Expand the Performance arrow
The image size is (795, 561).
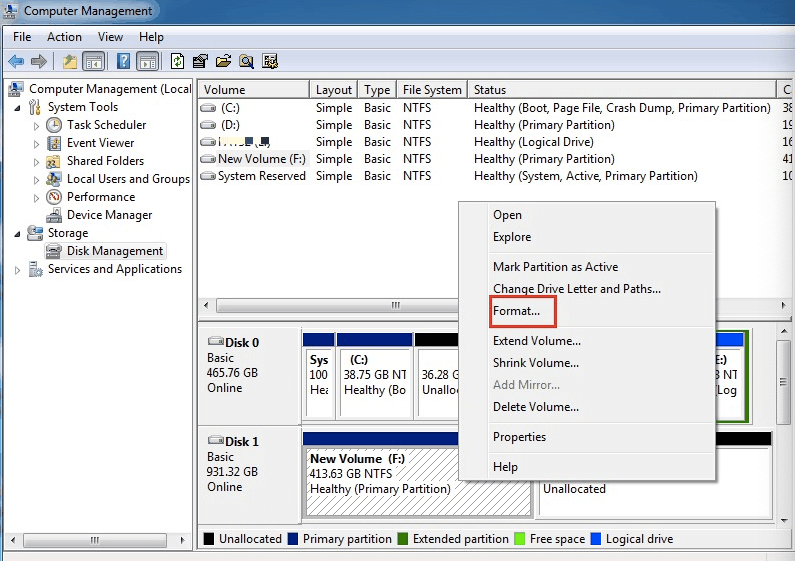click(x=36, y=198)
